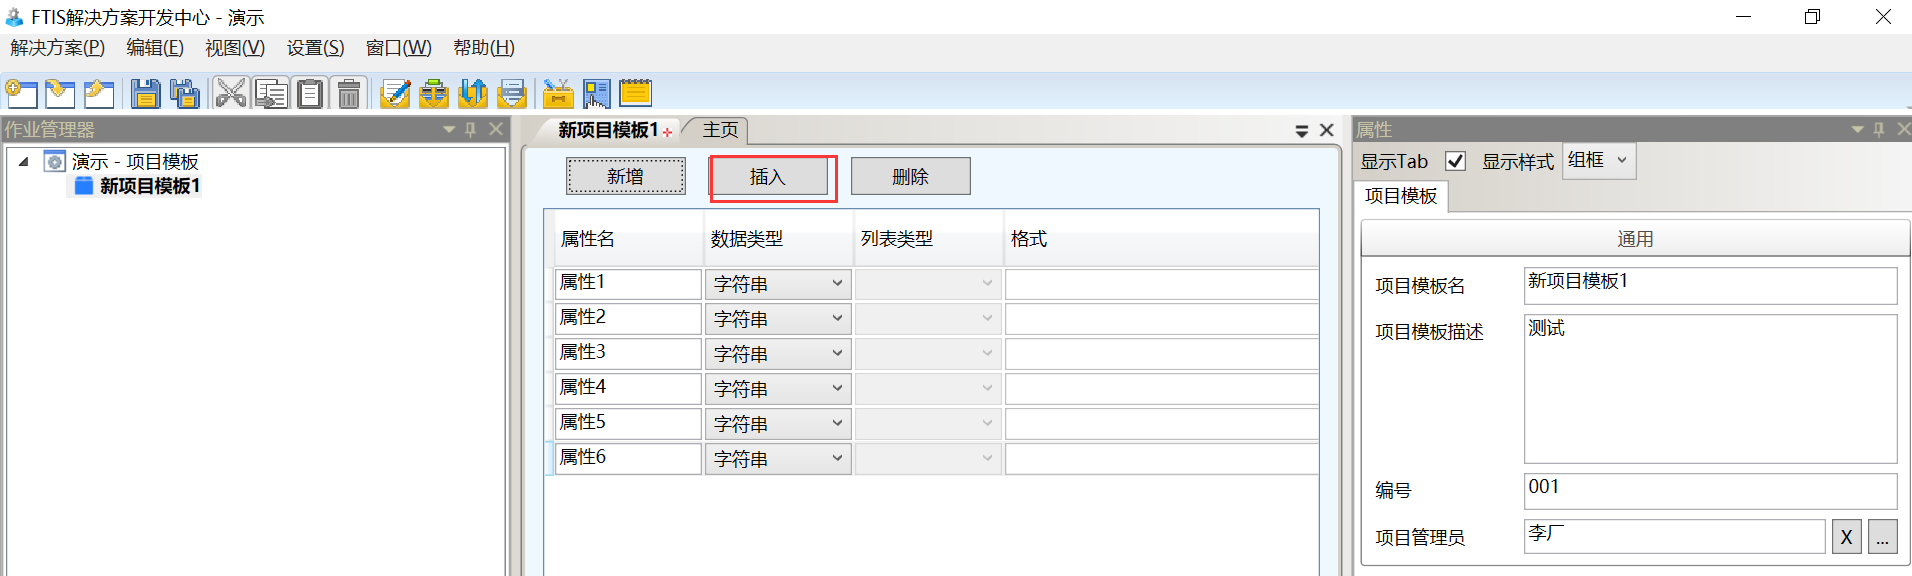The width and height of the screenshot is (1912, 576).
Task: Click the 删除 button
Action: point(910,177)
